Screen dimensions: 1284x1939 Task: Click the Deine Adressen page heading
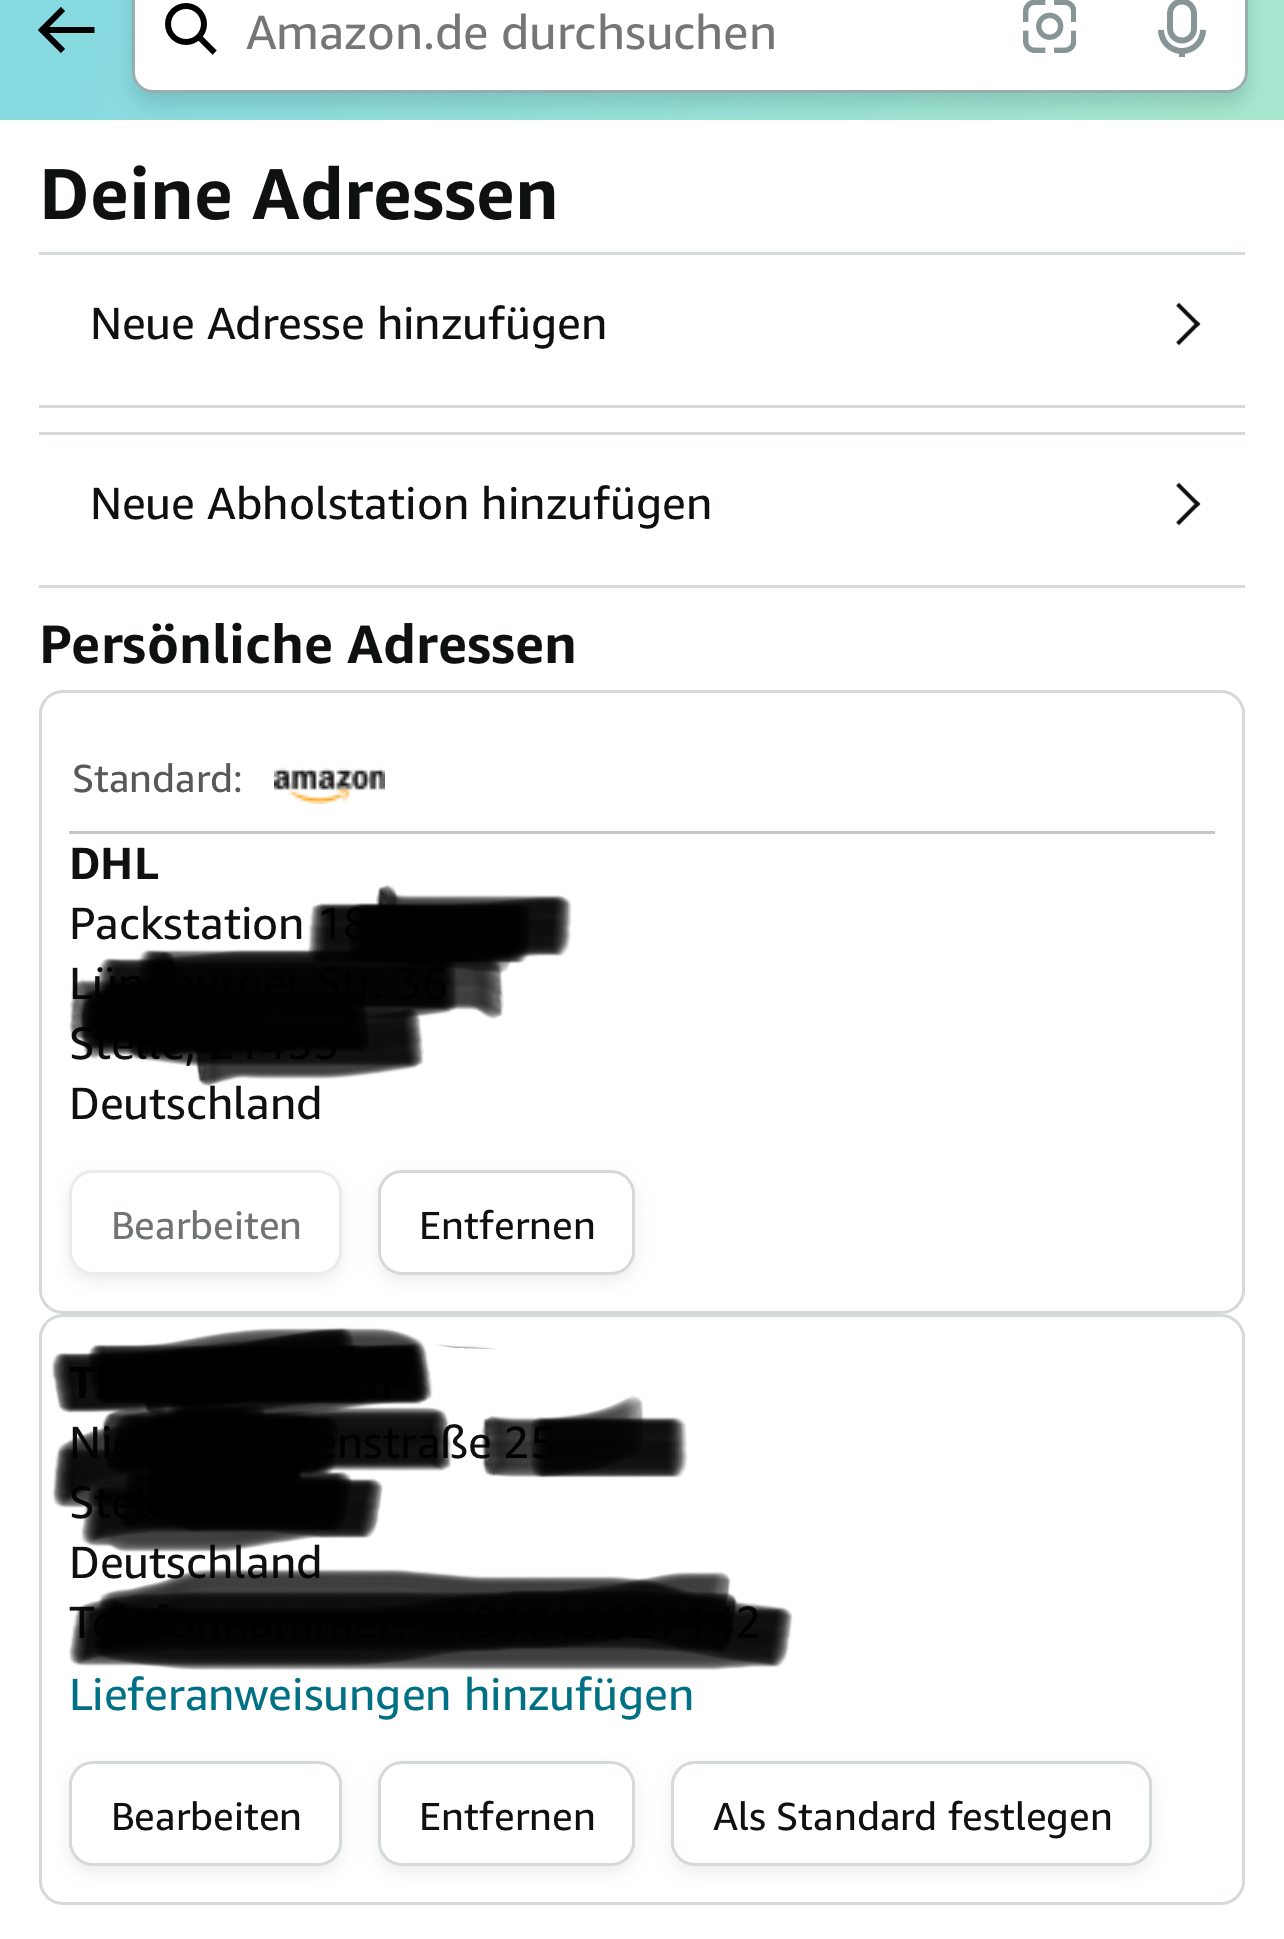299,194
